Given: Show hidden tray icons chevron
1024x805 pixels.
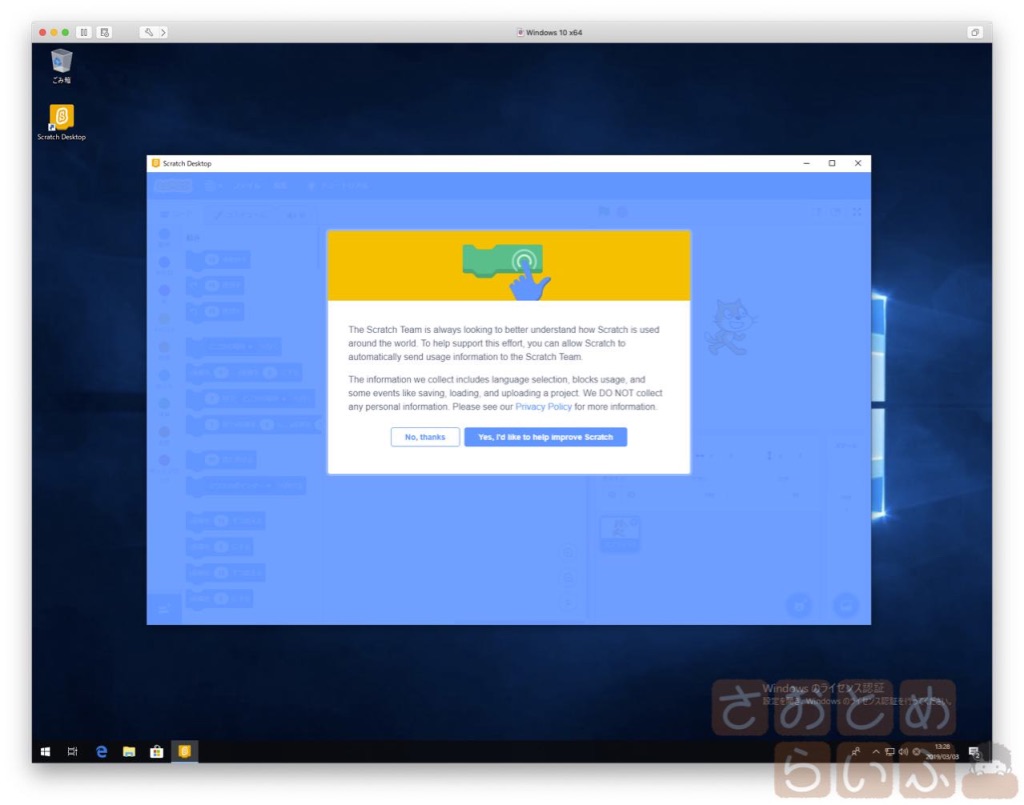Looking at the screenshot, I should click(x=876, y=751).
